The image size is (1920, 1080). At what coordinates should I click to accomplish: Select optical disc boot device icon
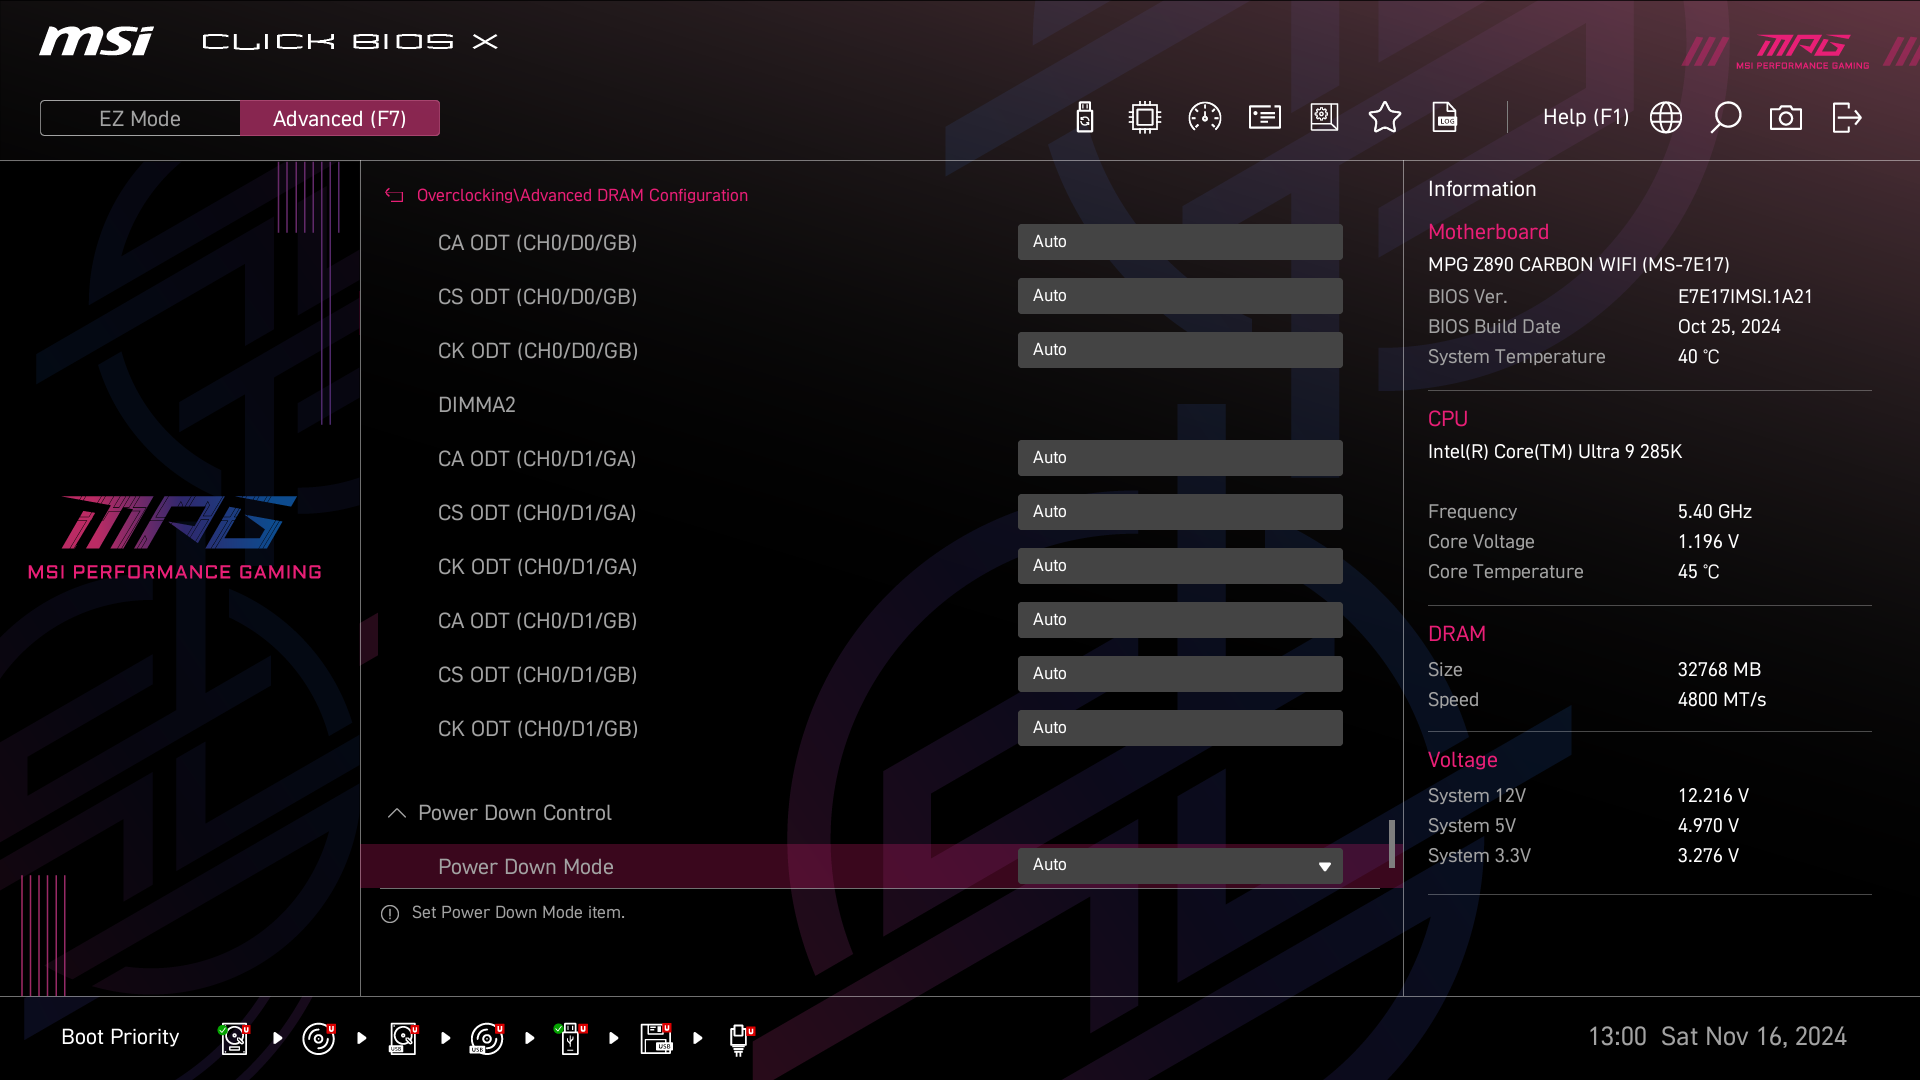click(319, 1039)
